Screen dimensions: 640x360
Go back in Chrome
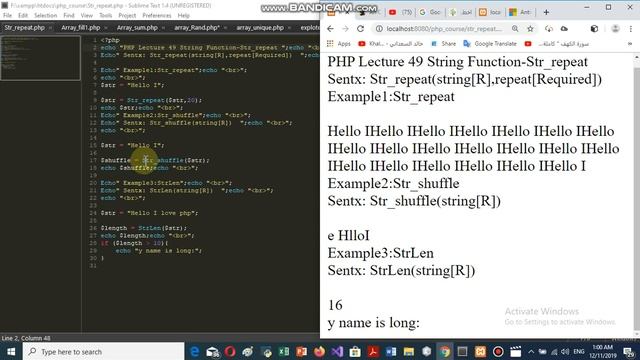(331, 29)
